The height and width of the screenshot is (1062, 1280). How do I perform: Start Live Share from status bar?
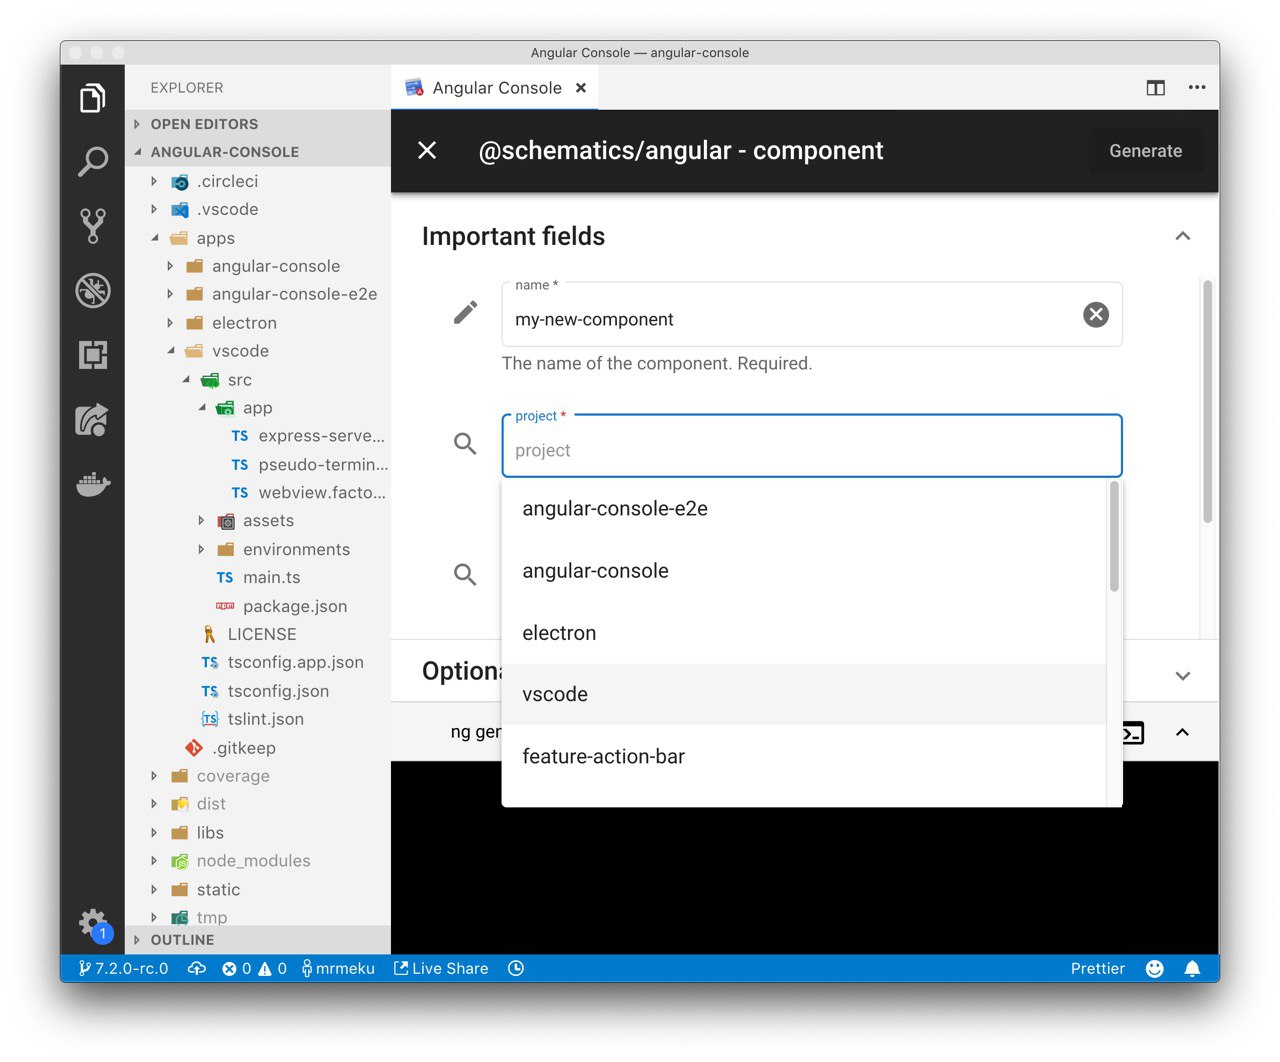coord(441,968)
